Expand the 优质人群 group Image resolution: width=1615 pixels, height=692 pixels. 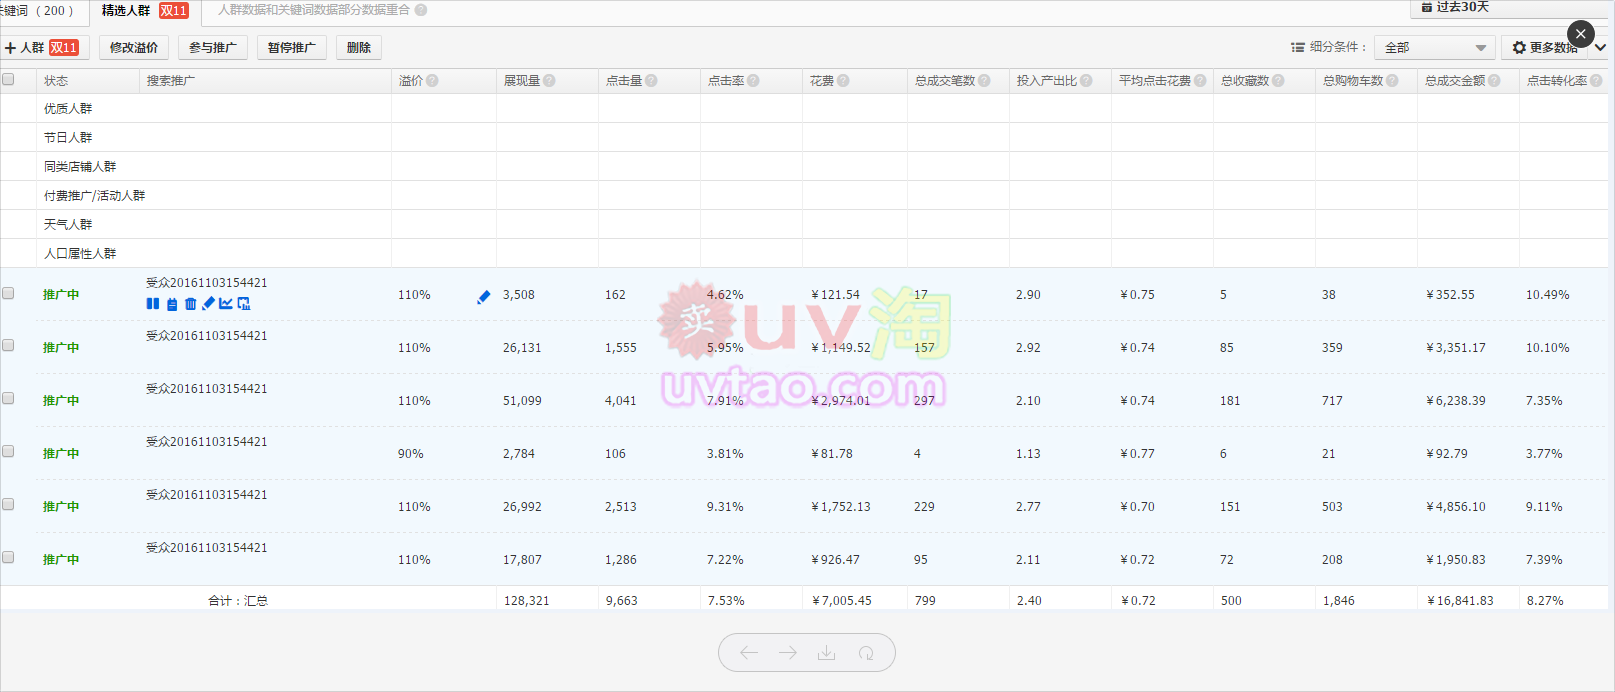point(68,109)
